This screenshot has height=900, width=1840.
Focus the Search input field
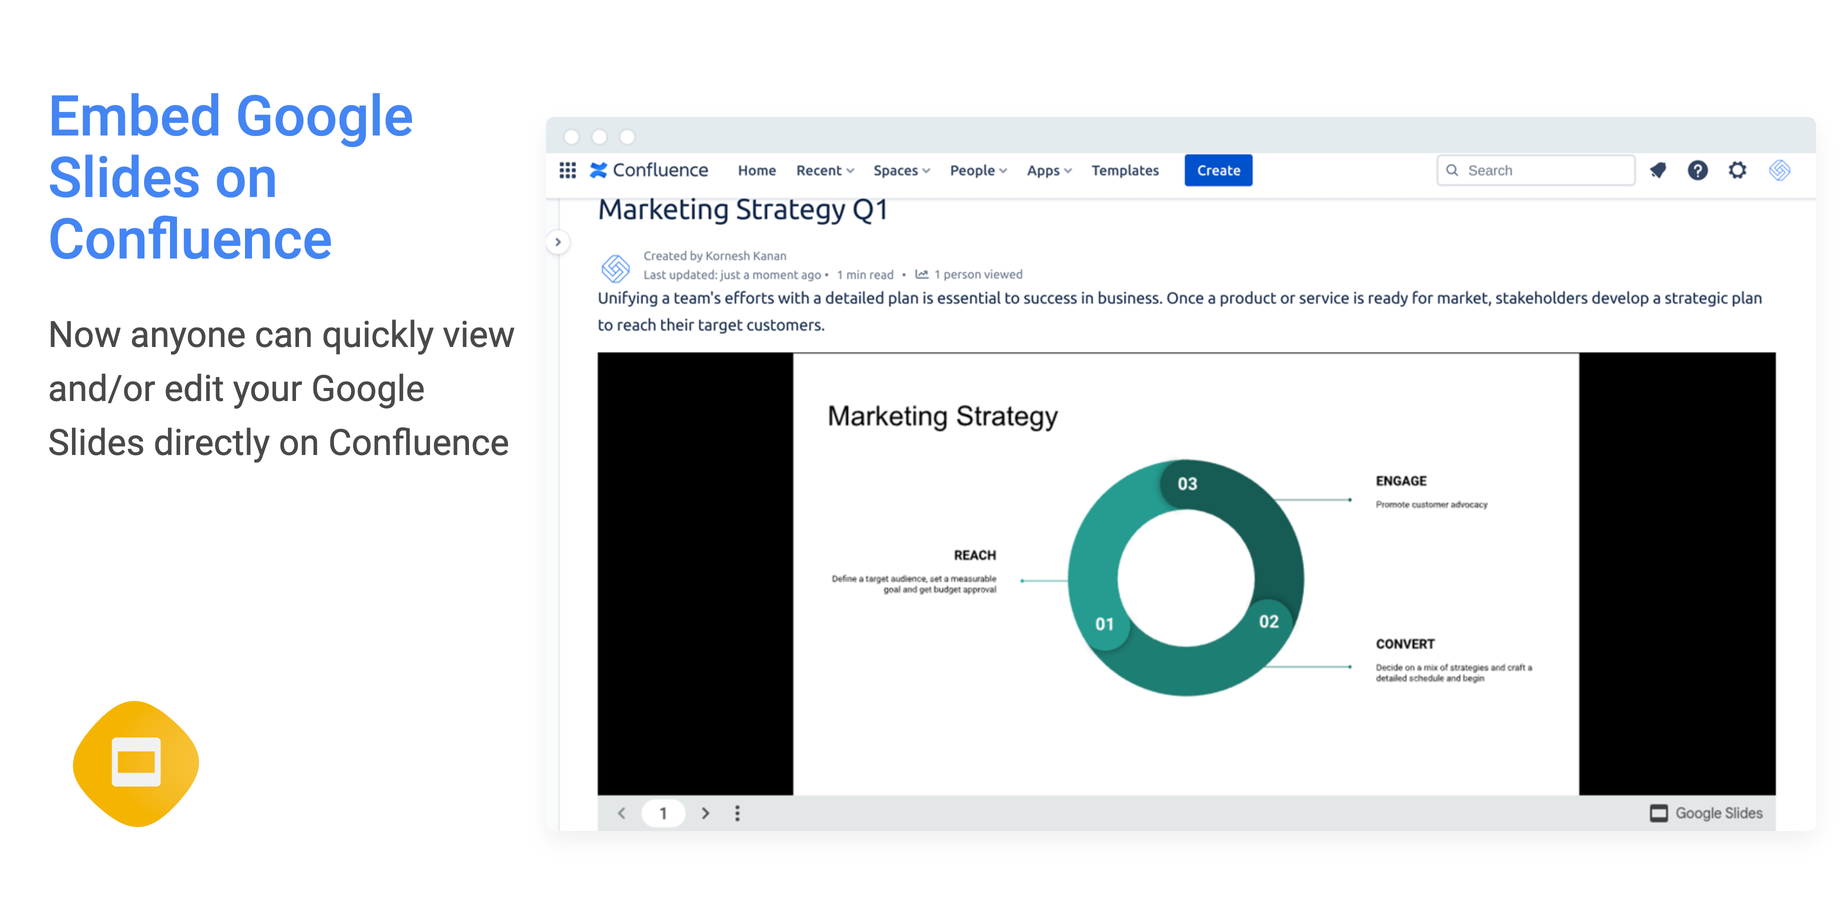pyautogui.click(x=1535, y=171)
